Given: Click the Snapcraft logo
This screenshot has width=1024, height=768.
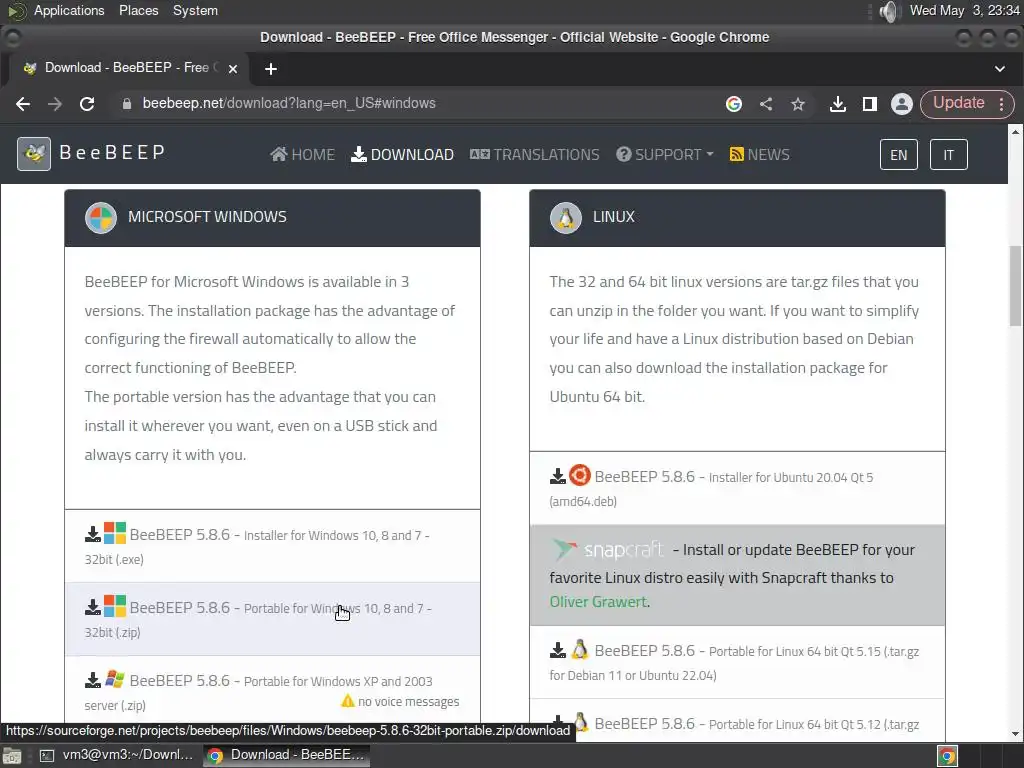Looking at the screenshot, I should click(x=607, y=550).
